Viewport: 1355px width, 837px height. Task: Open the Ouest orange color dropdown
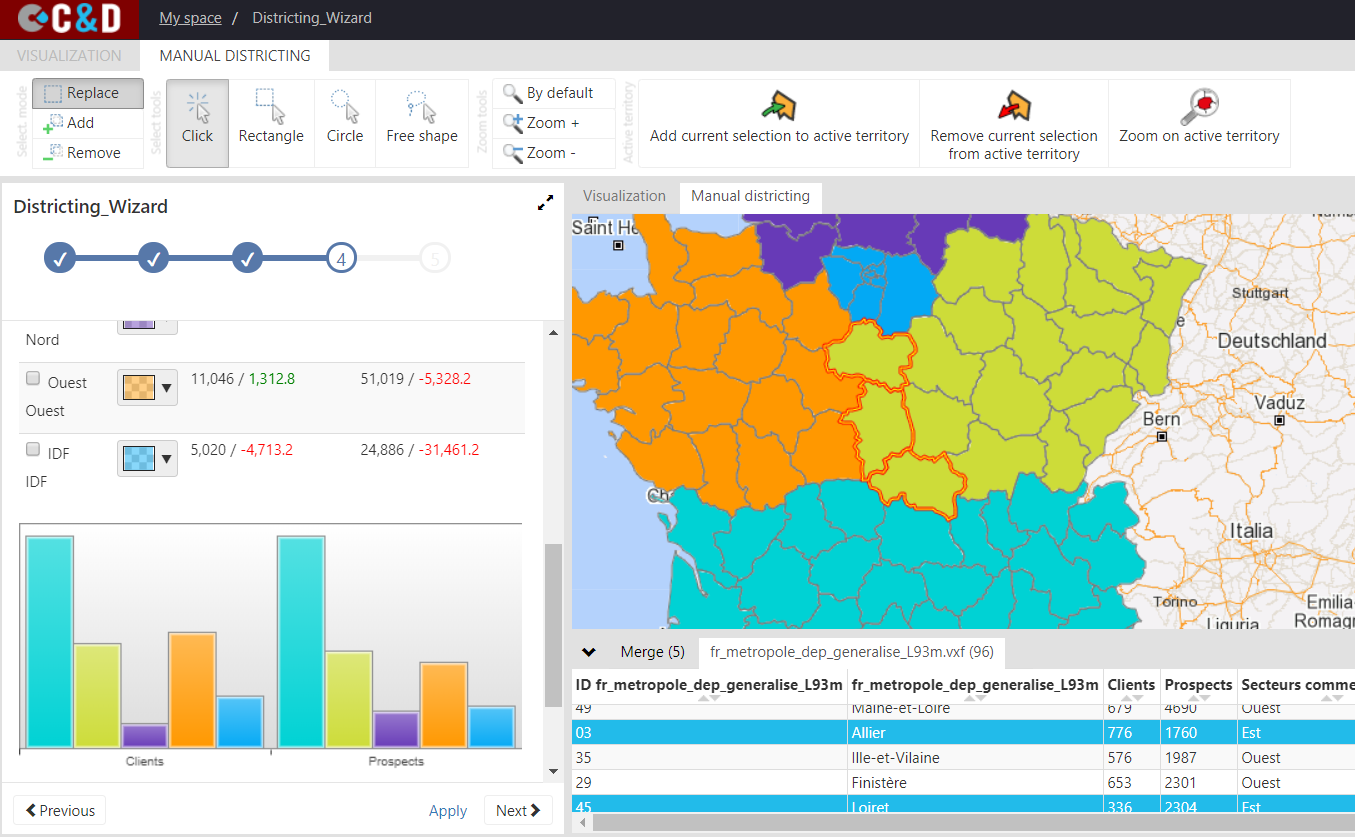(x=148, y=387)
